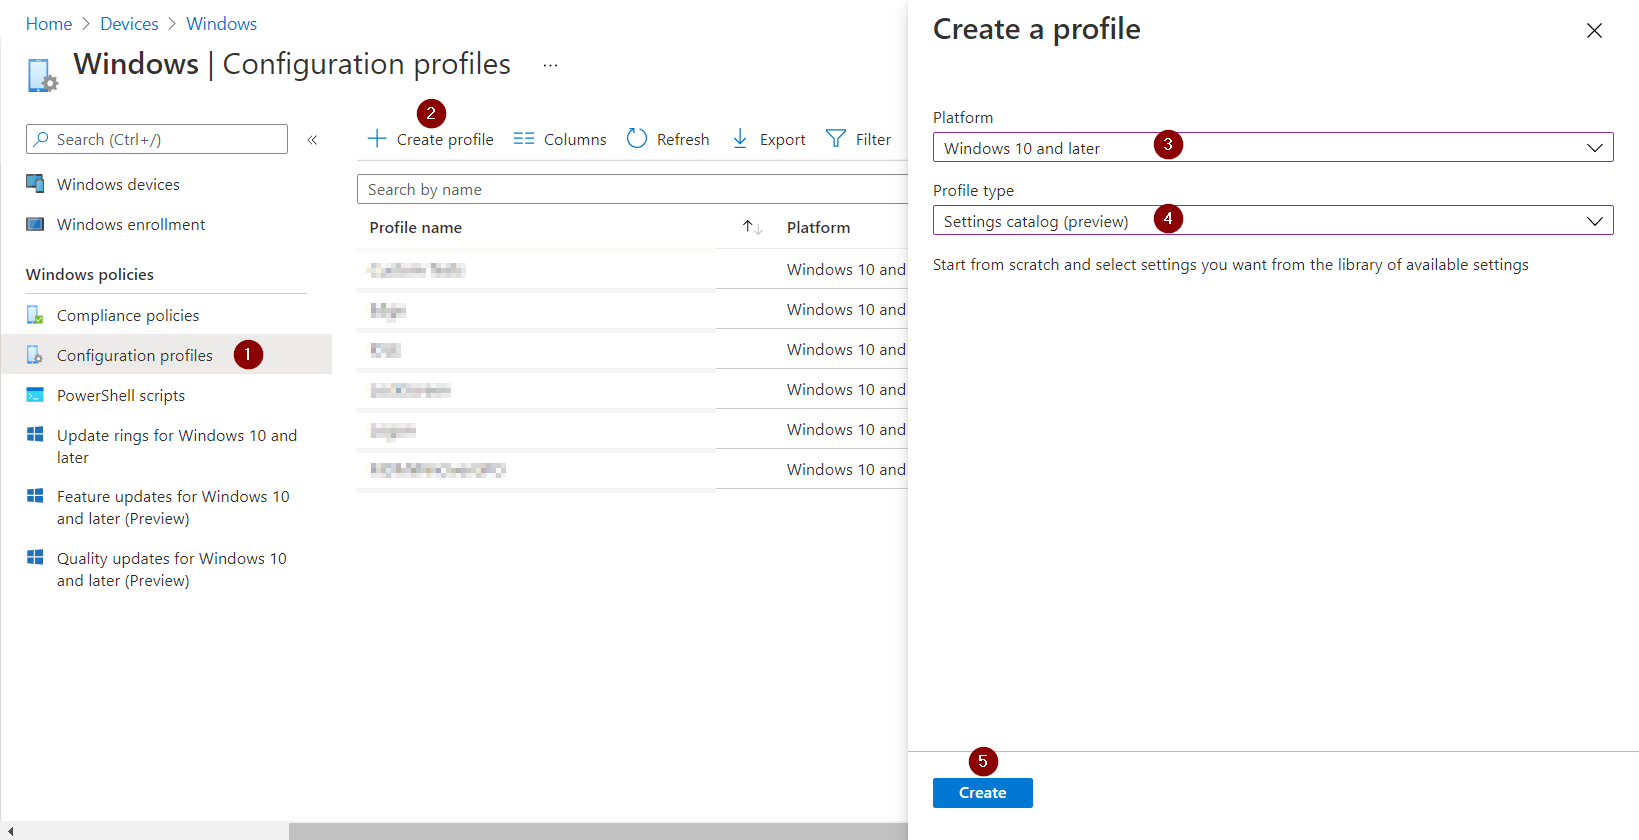This screenshot has height=840, width=1639.
Task: Click the Create profile plus icon
Action: coord(377,139)
